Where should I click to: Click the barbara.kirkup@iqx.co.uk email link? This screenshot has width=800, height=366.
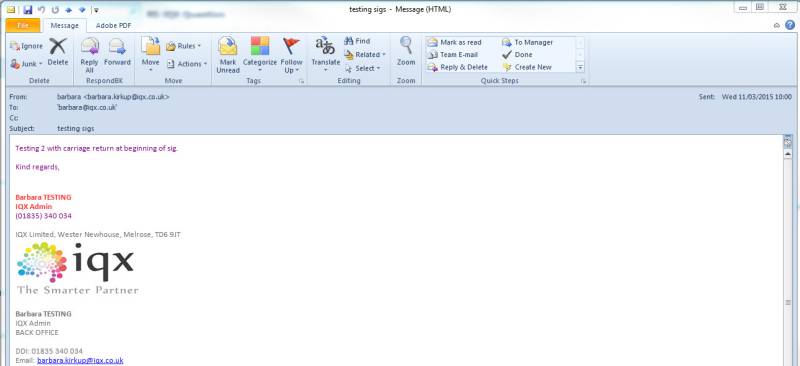coord(80,360)
